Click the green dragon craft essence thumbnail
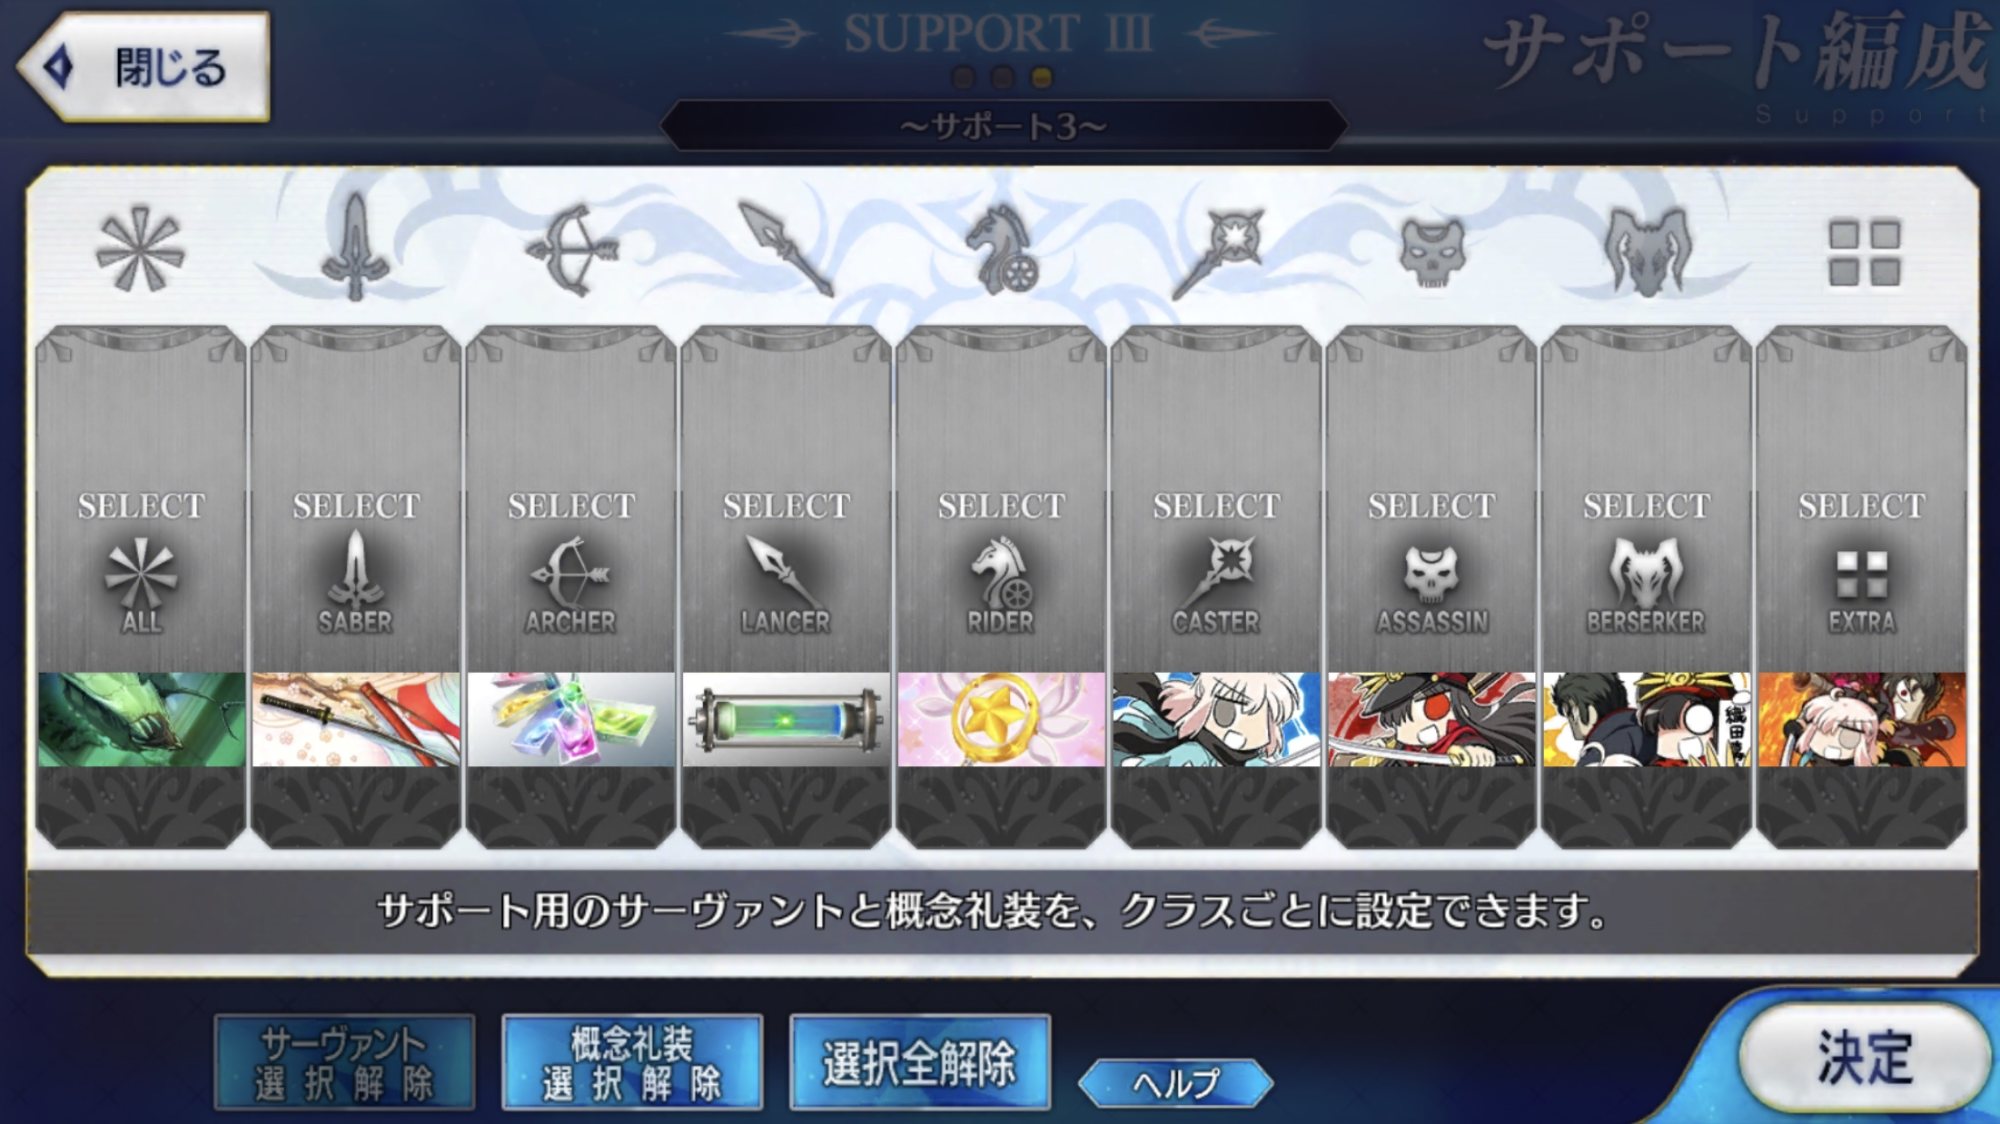 tap(141, 720)
